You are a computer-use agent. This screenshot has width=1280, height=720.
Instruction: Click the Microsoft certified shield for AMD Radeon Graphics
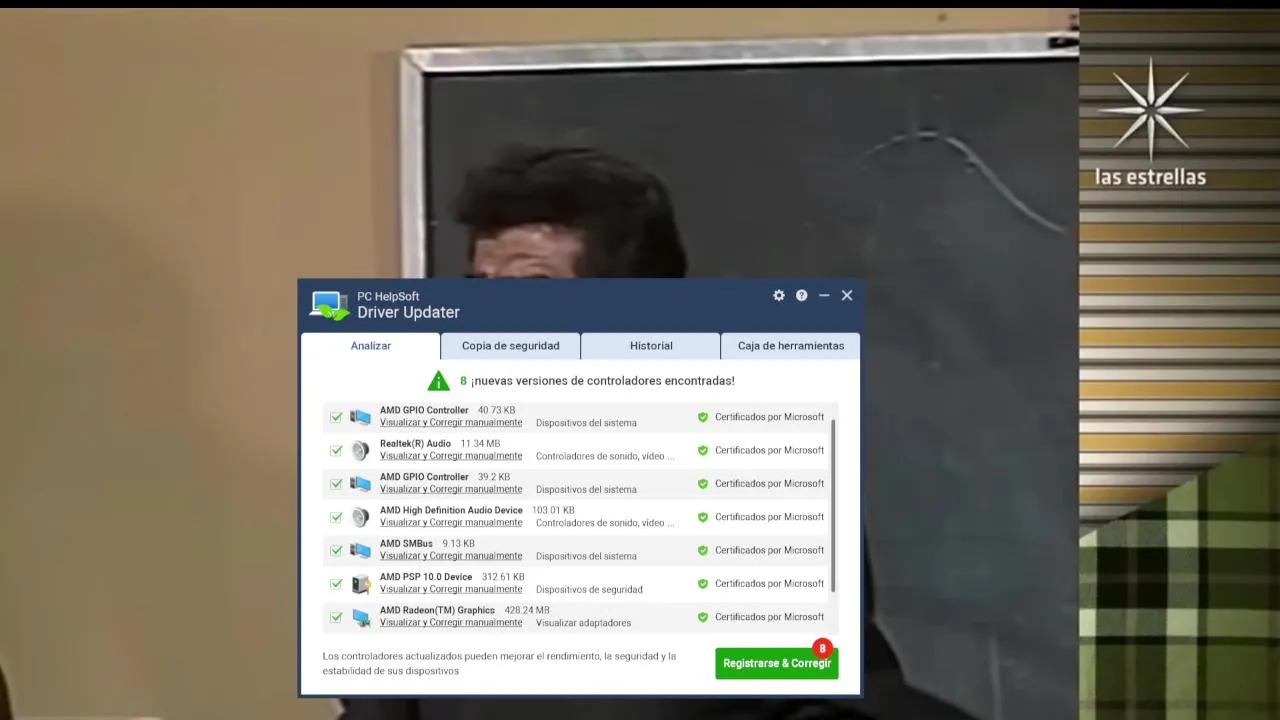coord(703,617)
